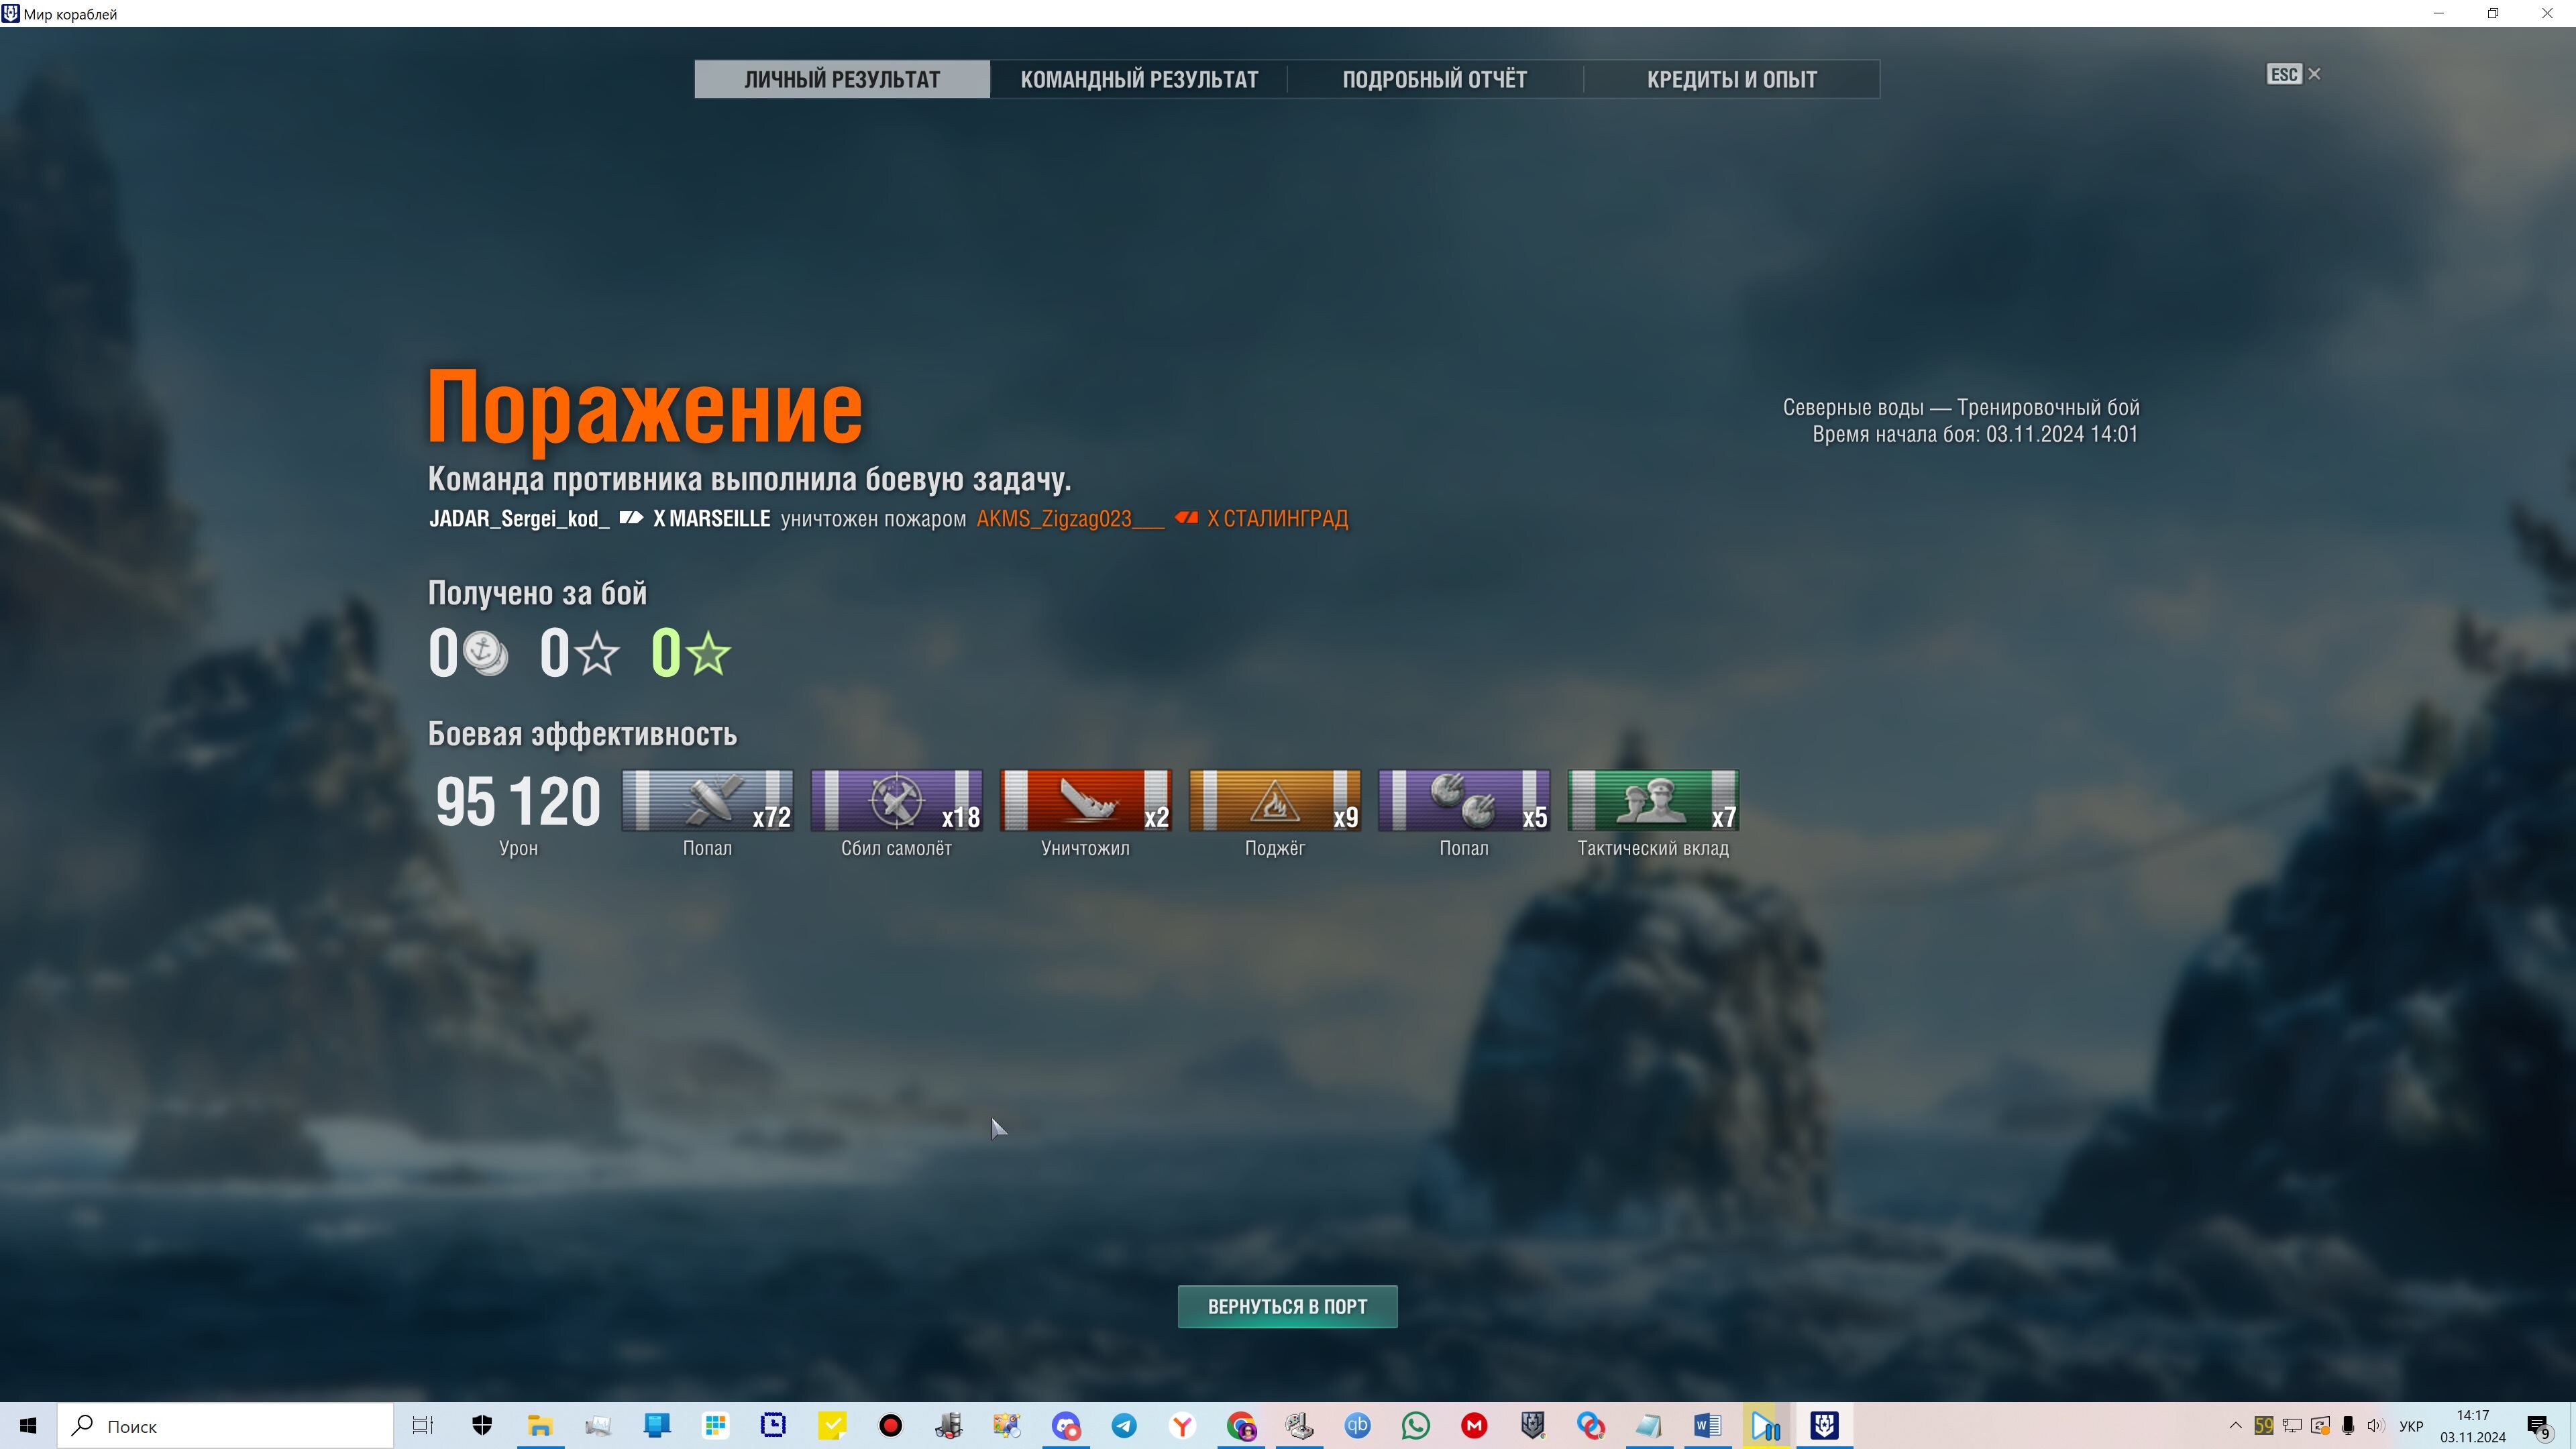The image size is (2576, 1449).
Task: Open Telegram from the taskbar
Action: pyautogui.click(x=1124, y=1426)
